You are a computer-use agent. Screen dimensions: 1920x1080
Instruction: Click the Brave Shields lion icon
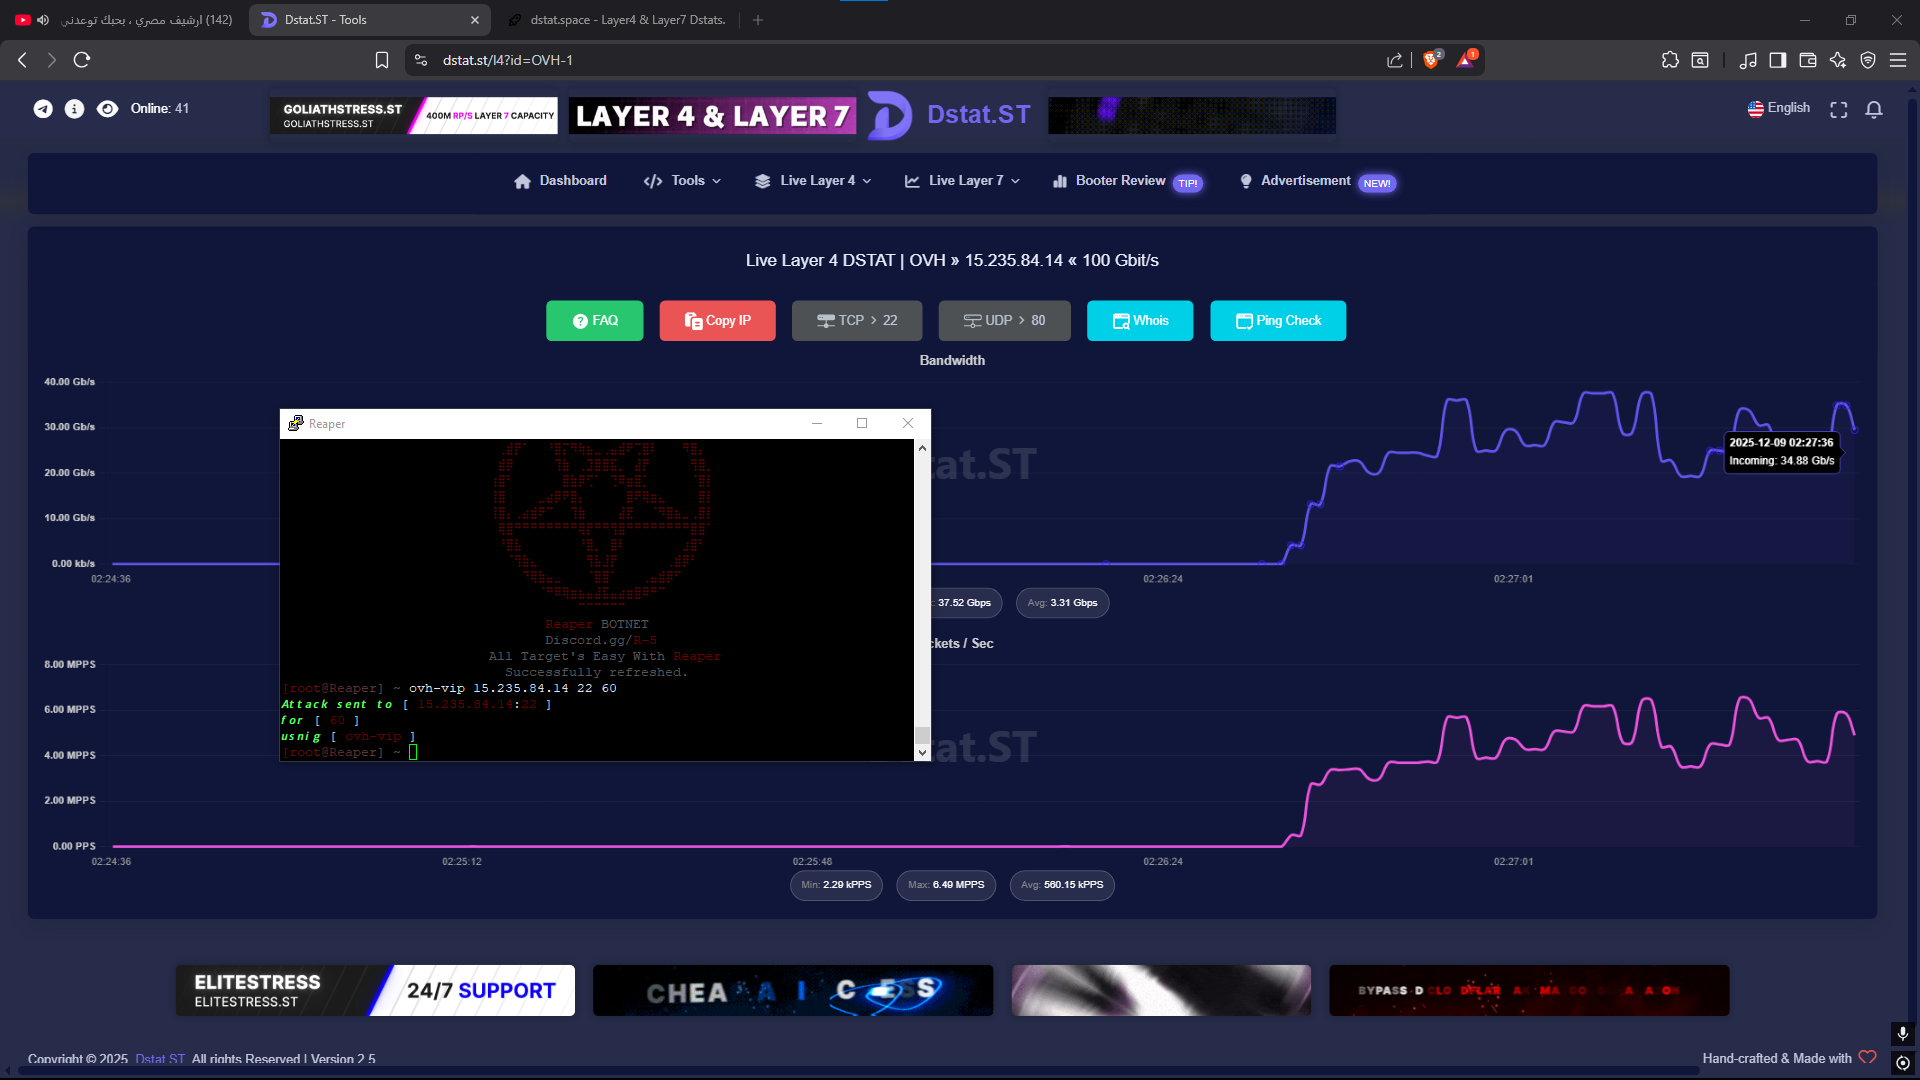tap(1431, 60)
